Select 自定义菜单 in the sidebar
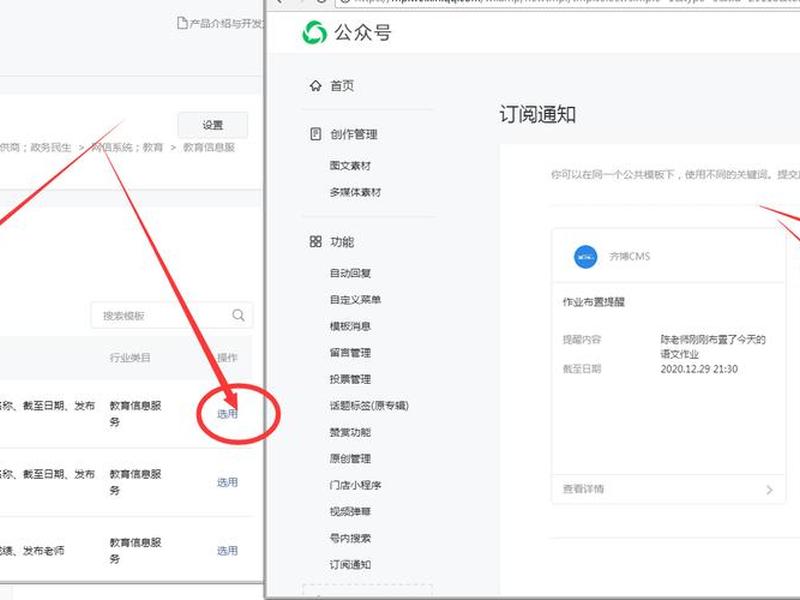The width and height of the screenshot is (800, 600). click(x=355, y=299)
